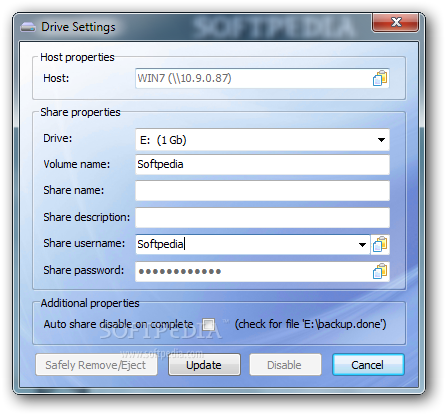Click the paste icon beside Share username

click(380, 244)
